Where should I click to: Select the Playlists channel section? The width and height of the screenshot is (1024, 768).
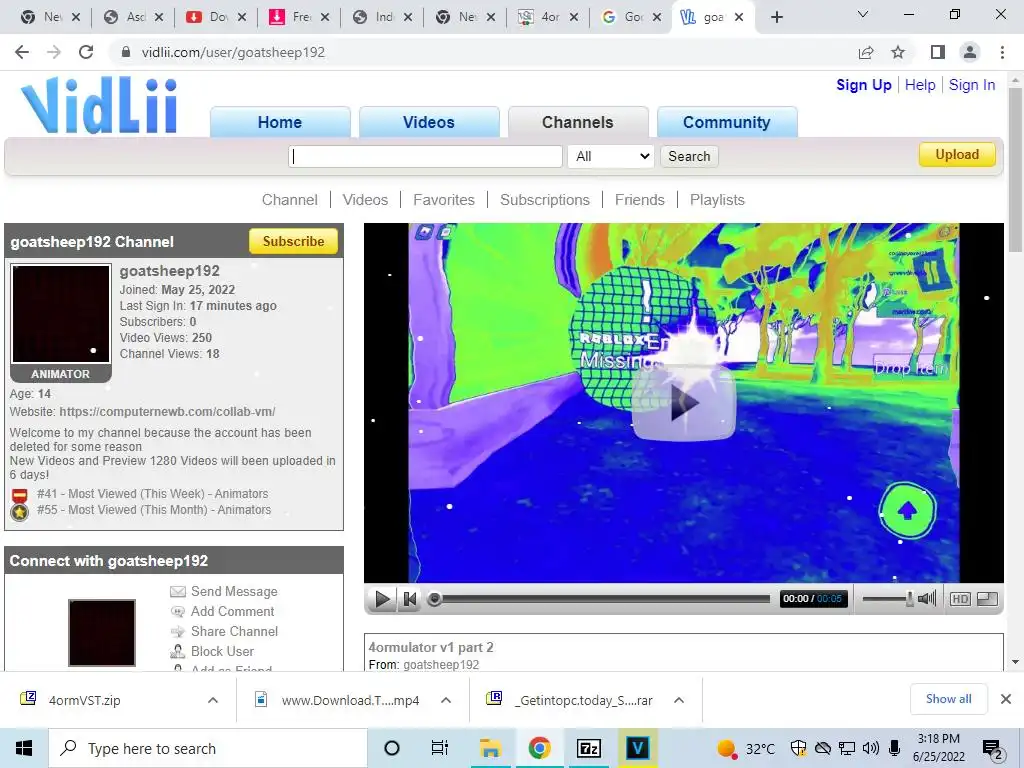click(x=717, y=200)
